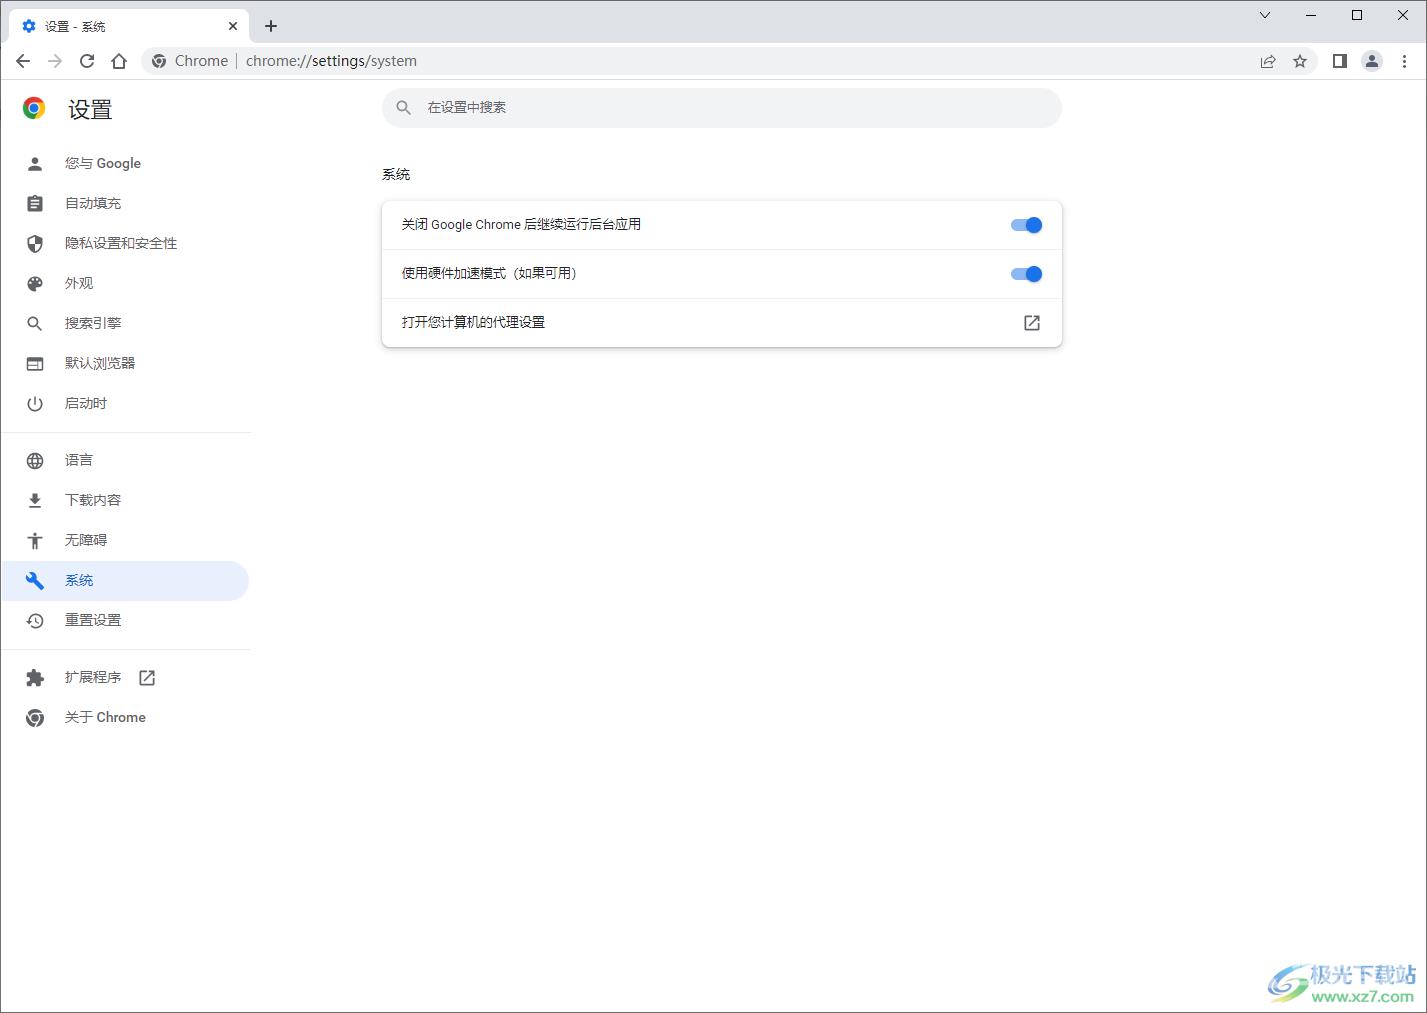Bookmark this page with the star
Viewport: 1427px width, 1013px height.
coord(1300,61)
